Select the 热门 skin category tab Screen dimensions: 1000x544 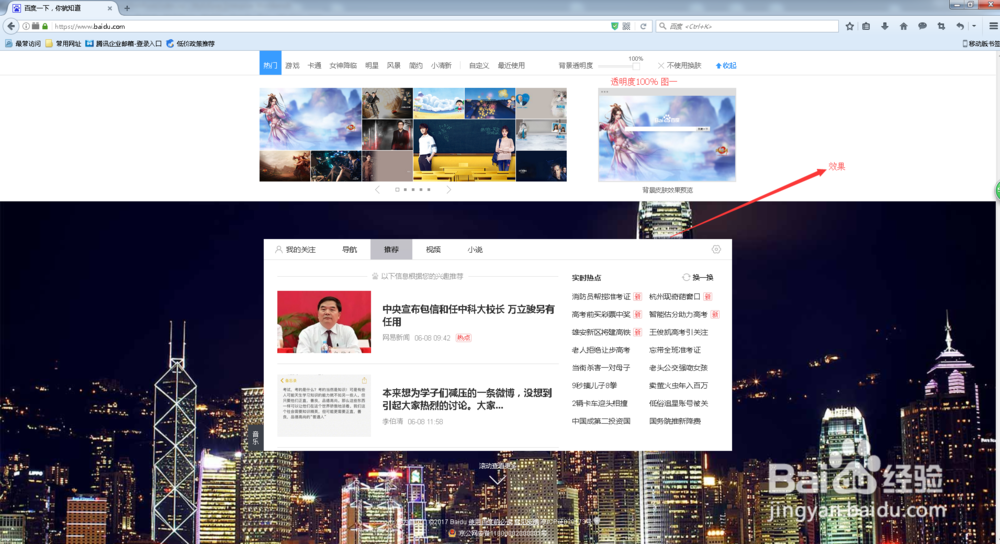click(x=270, y=65)
